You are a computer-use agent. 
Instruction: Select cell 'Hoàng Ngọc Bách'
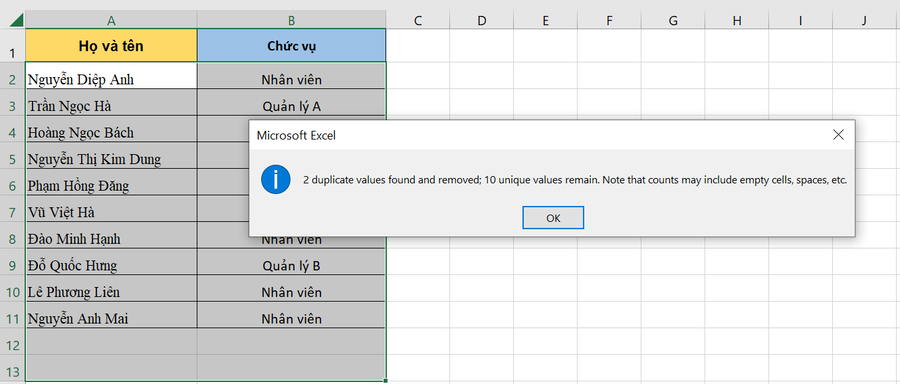pyautogui.click(x=111, y=129)
